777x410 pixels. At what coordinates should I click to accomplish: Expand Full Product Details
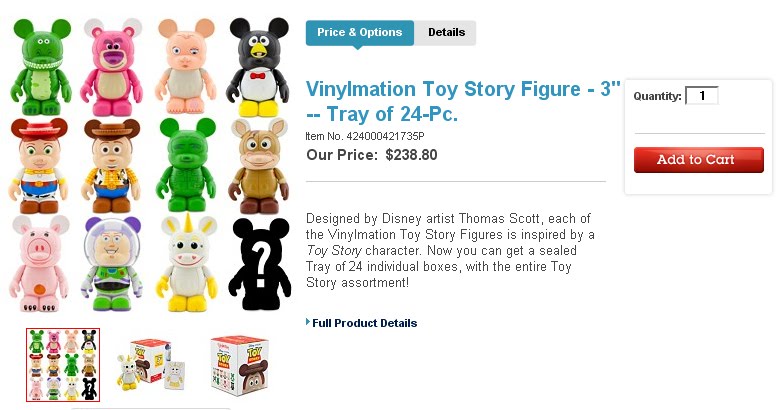coord(364,323)
